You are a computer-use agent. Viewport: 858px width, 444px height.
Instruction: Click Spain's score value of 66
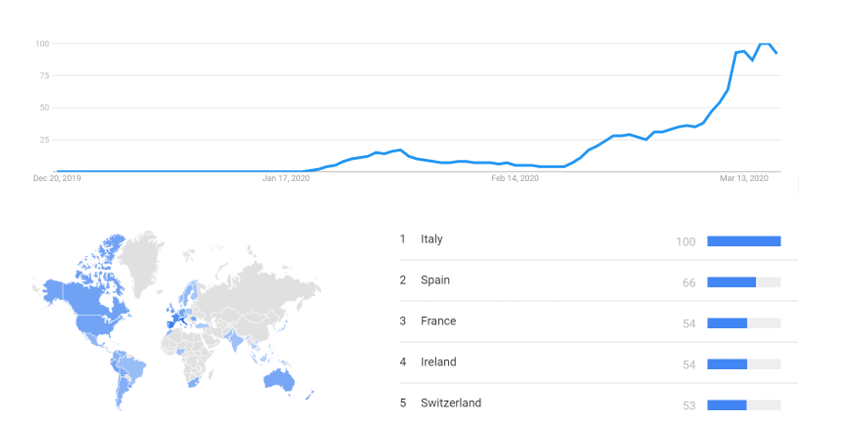pos(688,283)
